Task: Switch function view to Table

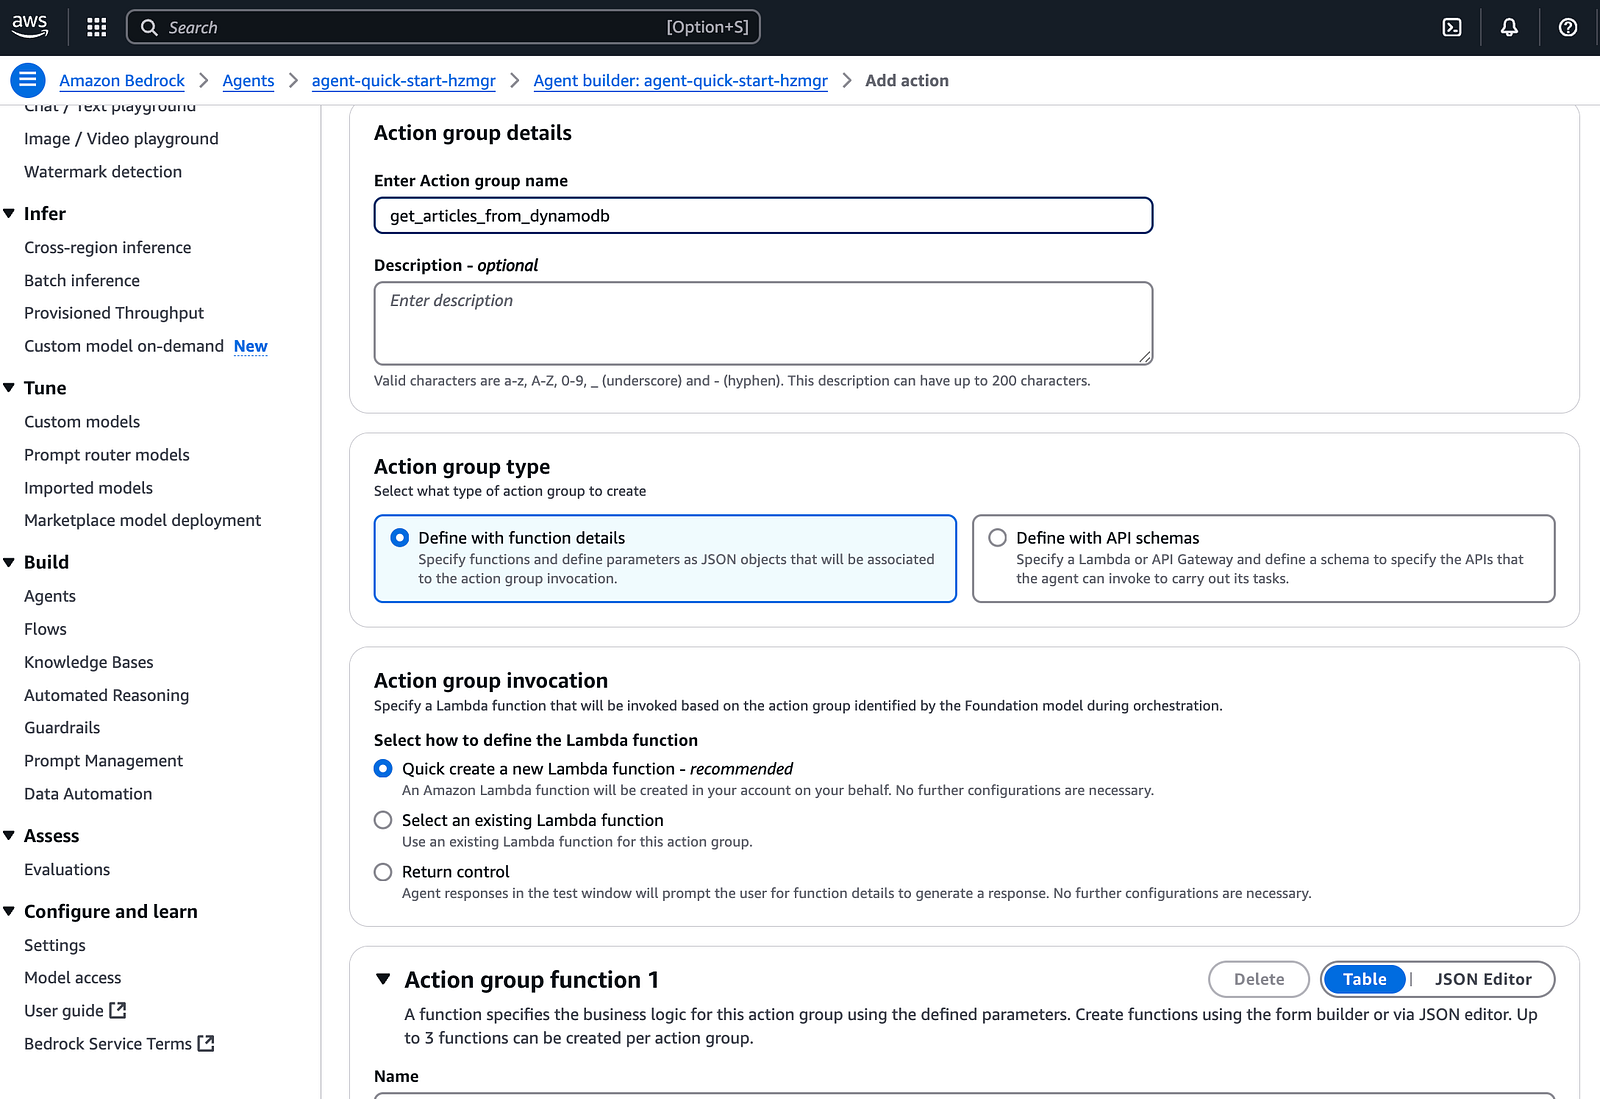Action: point(1364,979)
